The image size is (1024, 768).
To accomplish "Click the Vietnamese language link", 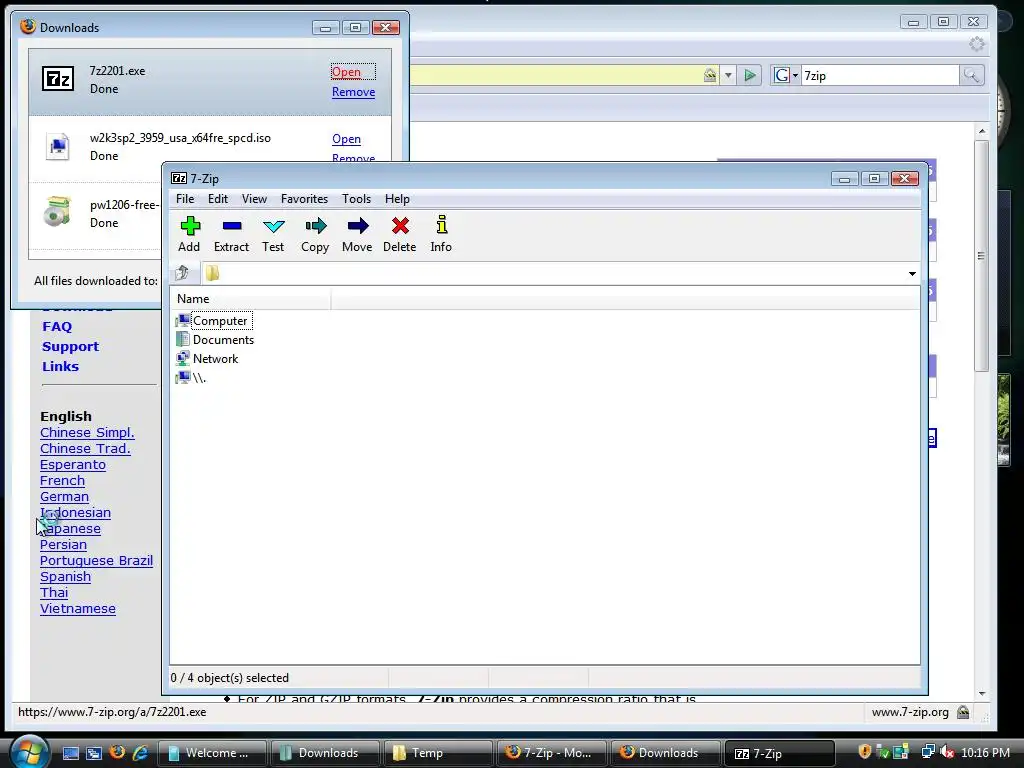I will tap(78, 609).
